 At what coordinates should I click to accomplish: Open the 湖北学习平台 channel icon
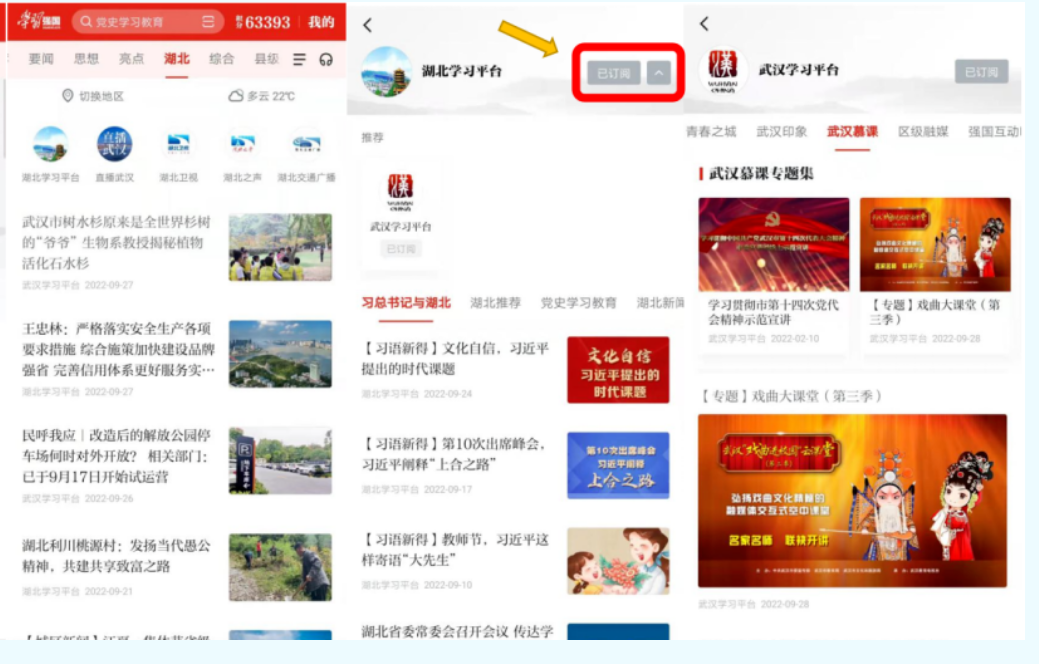[50, 145]
